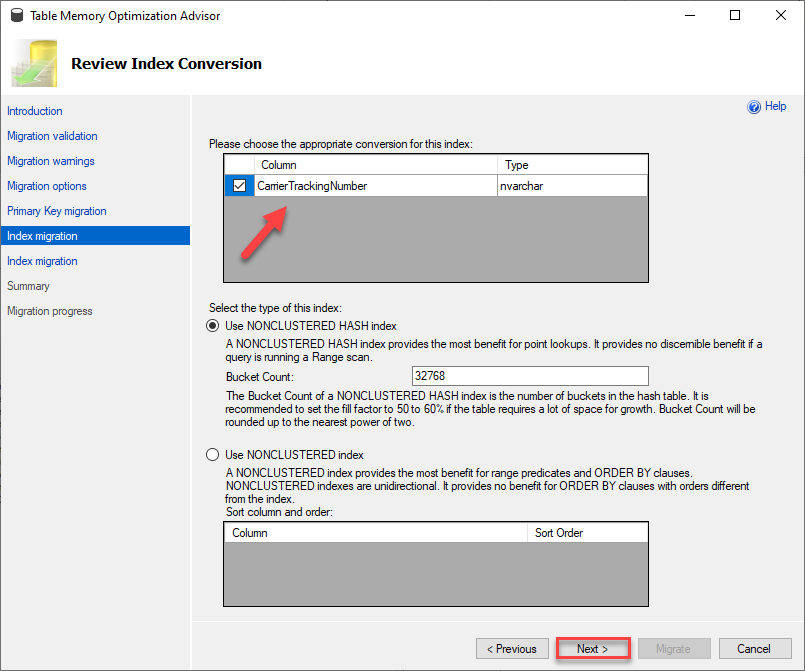Click the wizard table logo beside the heading
Viewport: 805px width, 671px height.
pos(34,64)
